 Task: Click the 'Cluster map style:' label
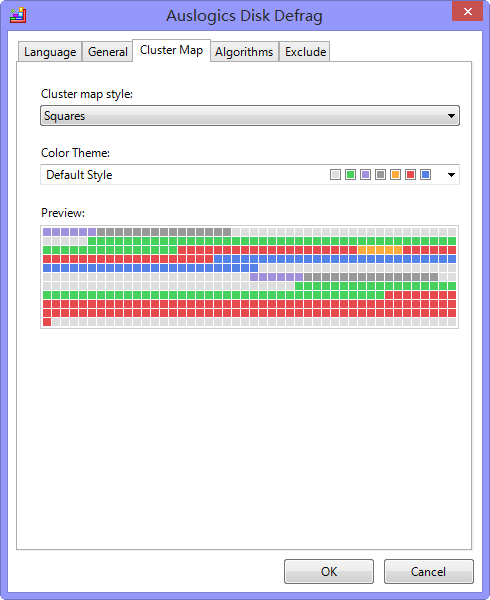pos(87,94)
